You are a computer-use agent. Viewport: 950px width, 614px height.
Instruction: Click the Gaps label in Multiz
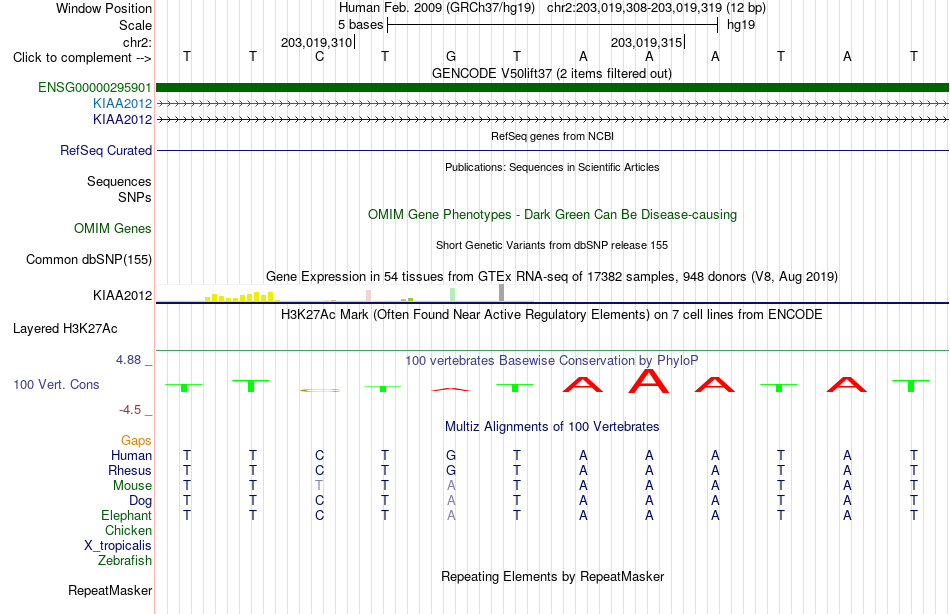coord(136,441)
